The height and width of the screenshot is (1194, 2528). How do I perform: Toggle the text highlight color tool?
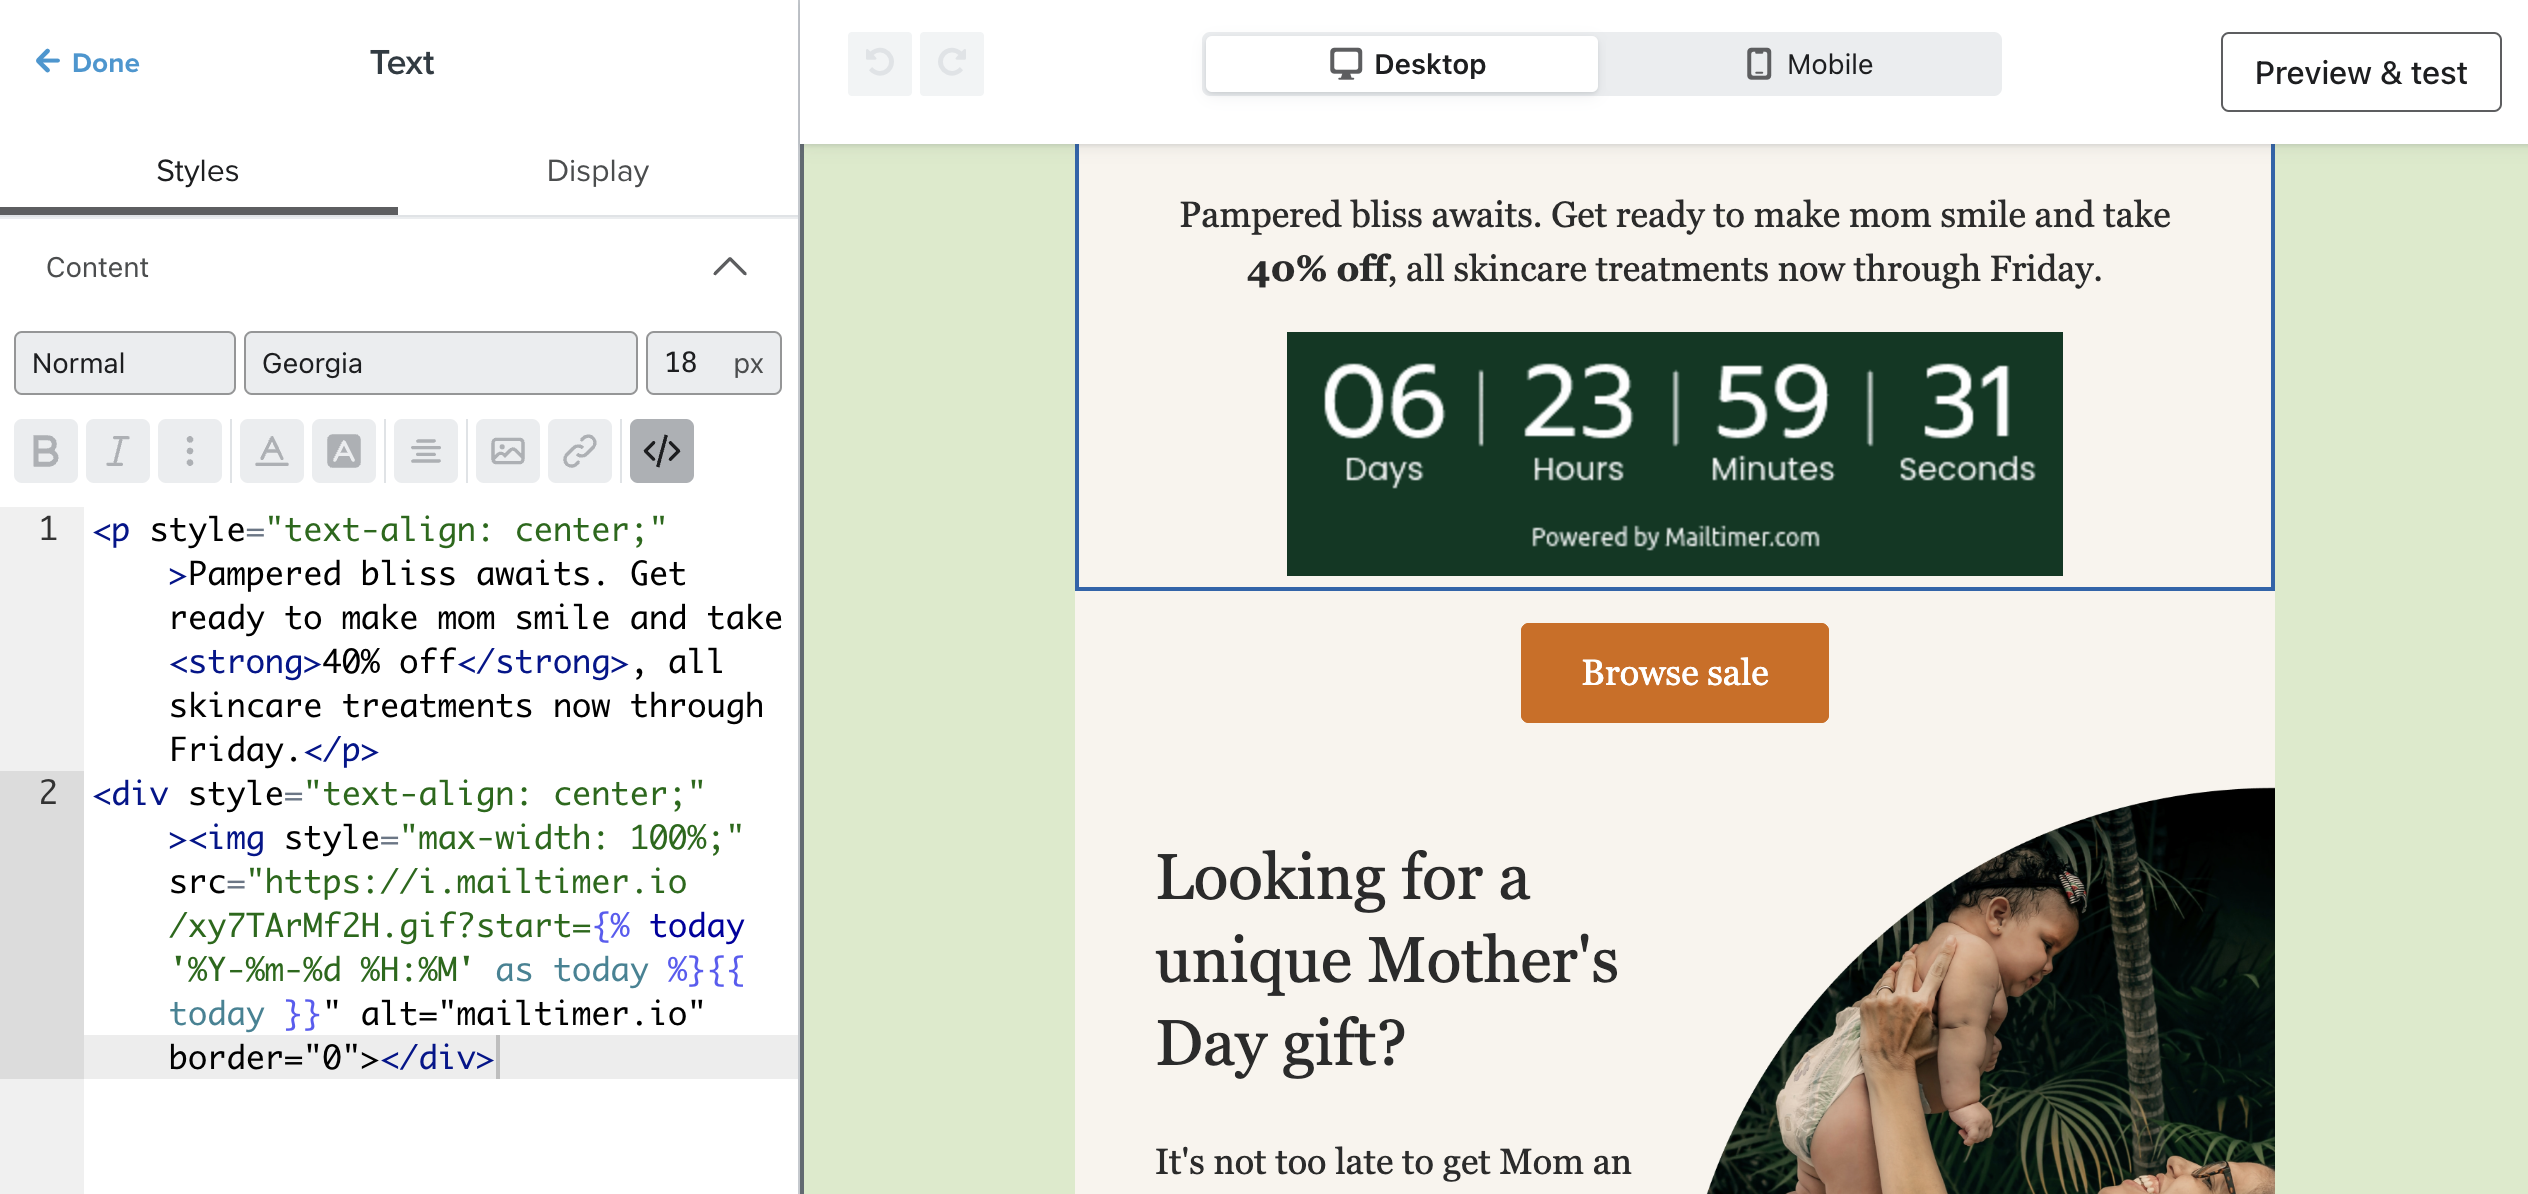click(344, 451)
